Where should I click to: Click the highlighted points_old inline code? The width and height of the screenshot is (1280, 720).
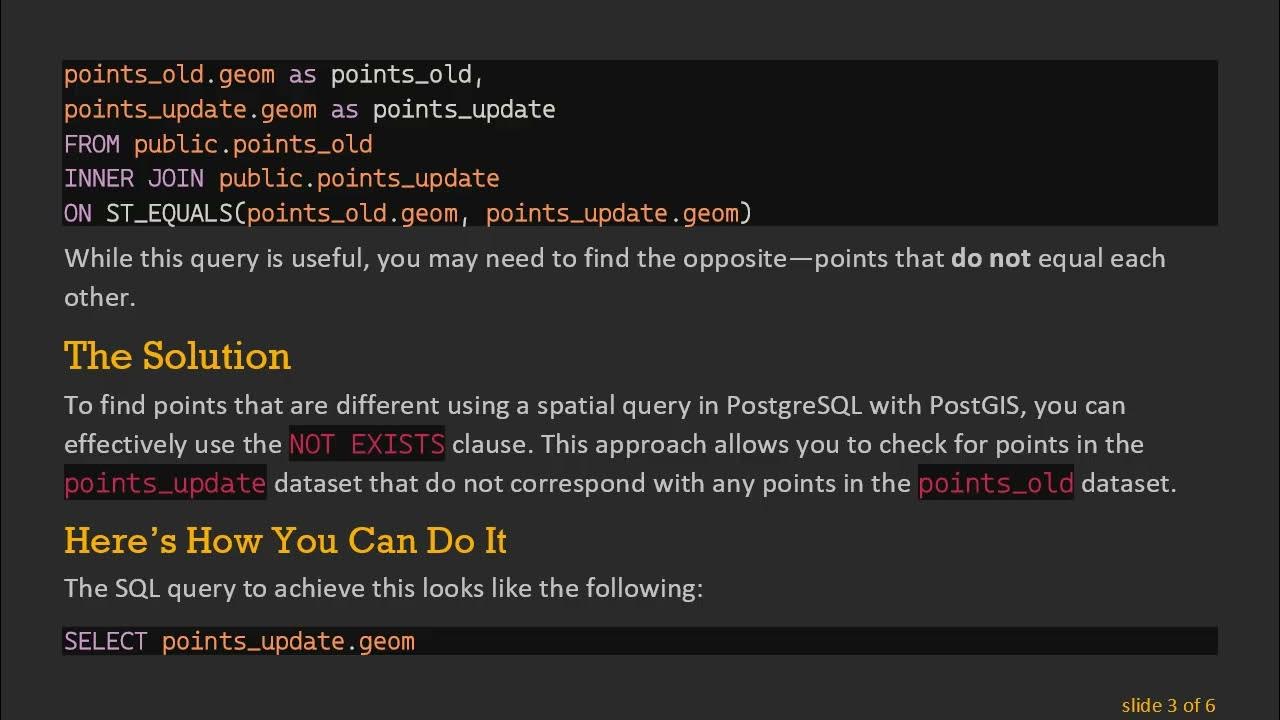click(x=995, y=484)
